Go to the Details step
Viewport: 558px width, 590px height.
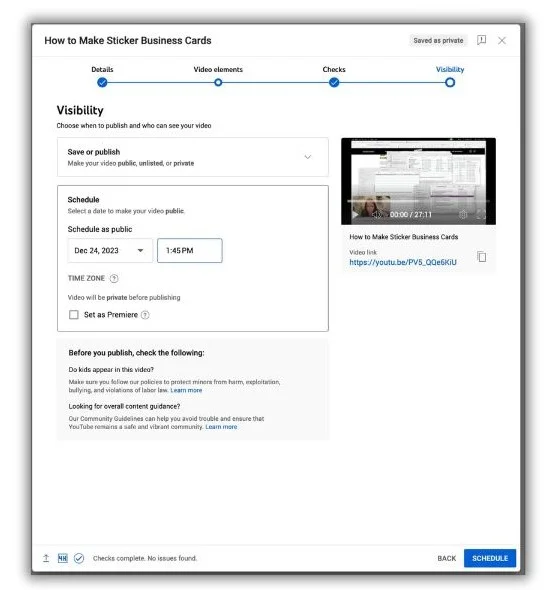102,82
